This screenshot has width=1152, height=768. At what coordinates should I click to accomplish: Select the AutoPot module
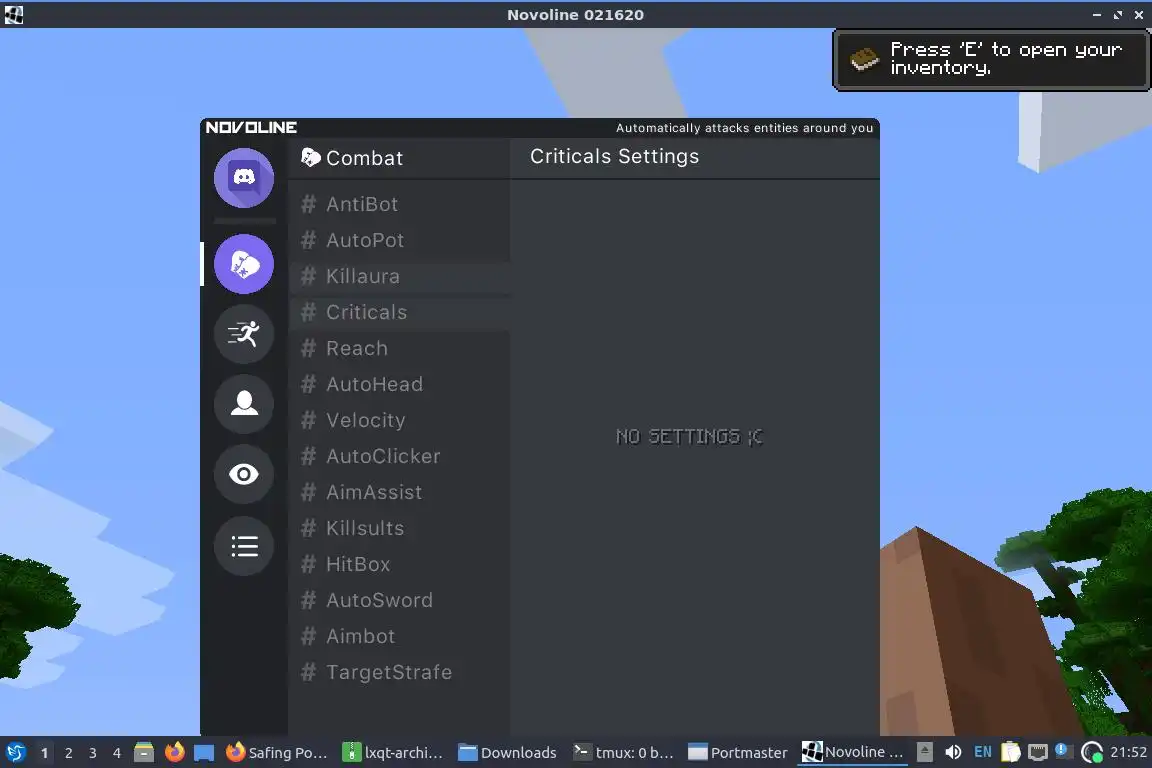400,240
